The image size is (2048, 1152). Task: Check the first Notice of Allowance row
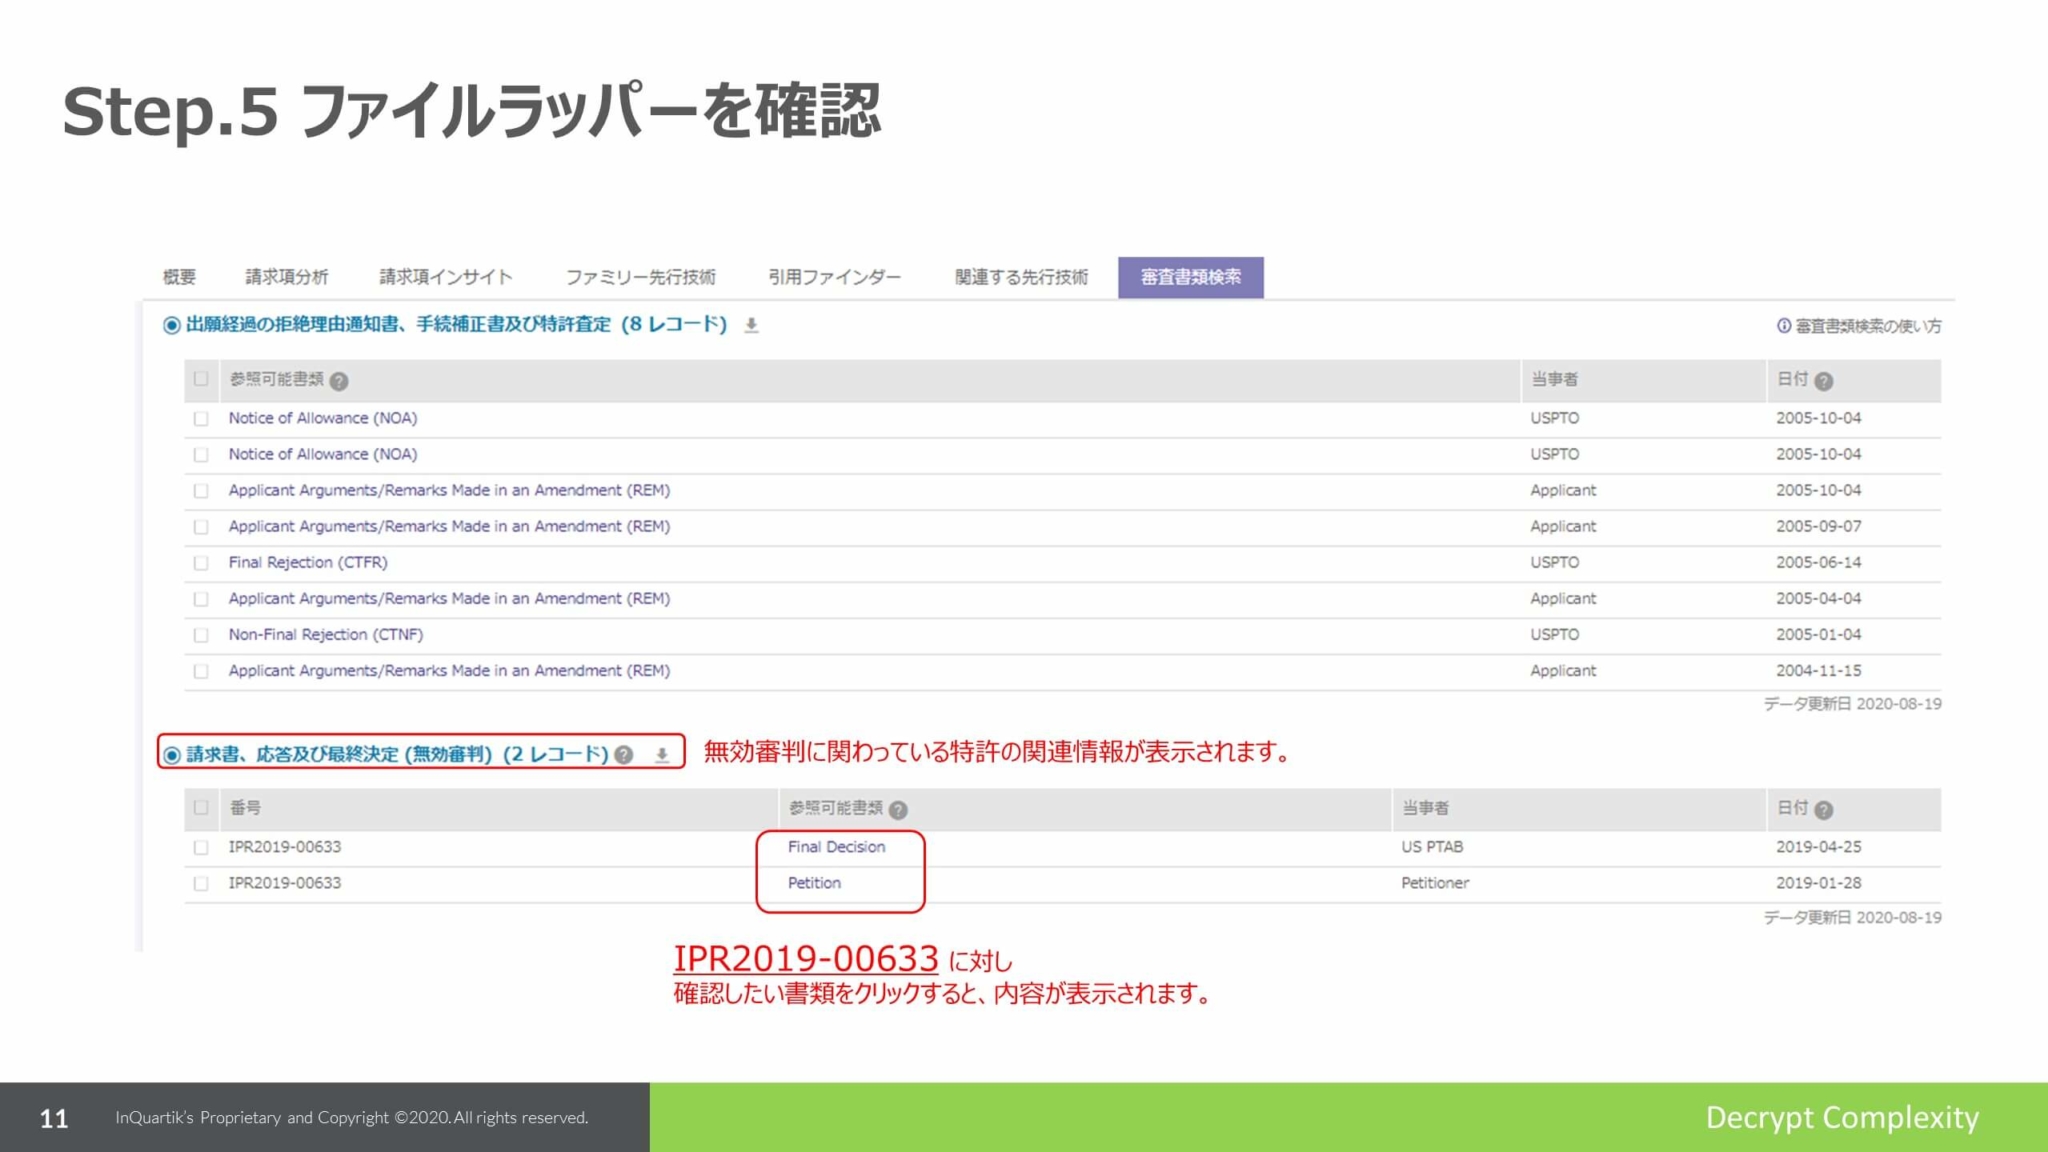click(201, 419)
